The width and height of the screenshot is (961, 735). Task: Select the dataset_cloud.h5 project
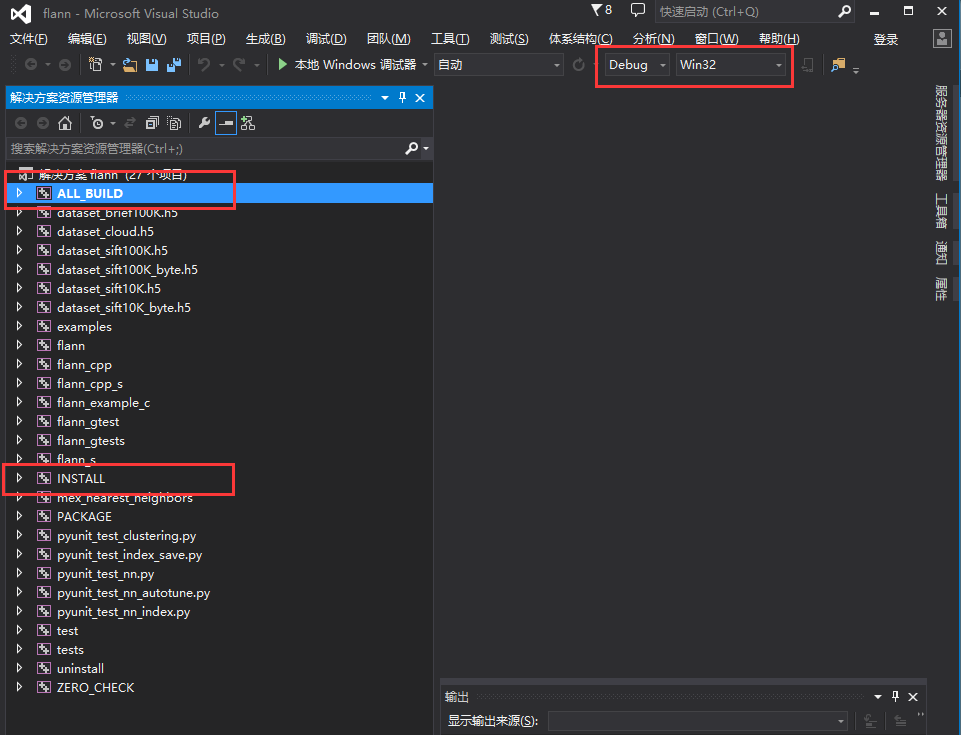[x=105, y=231]
